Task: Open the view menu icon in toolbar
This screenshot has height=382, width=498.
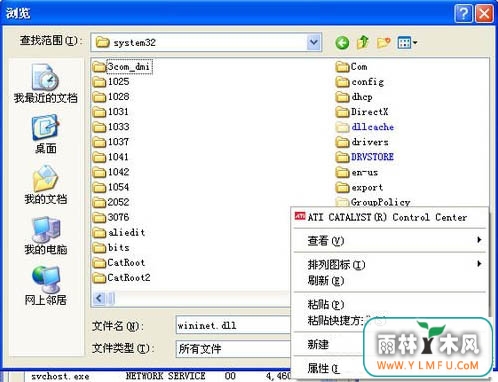Action: (x=407, y=43)
